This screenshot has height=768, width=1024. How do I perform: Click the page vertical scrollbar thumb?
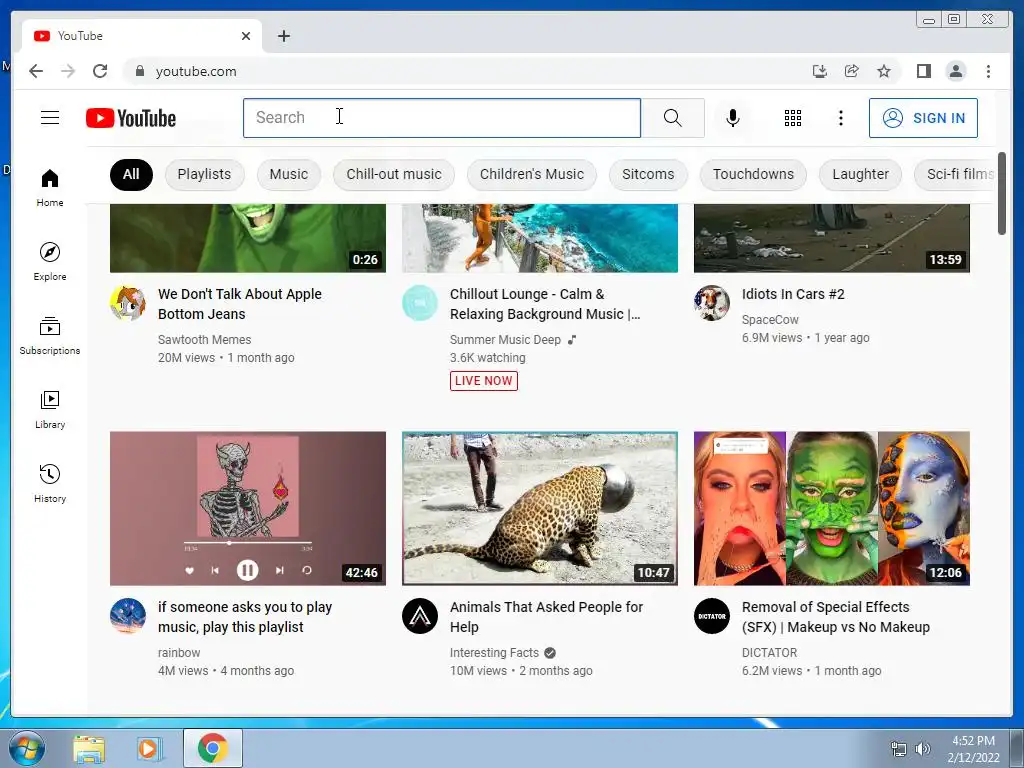coord(1002,193)
